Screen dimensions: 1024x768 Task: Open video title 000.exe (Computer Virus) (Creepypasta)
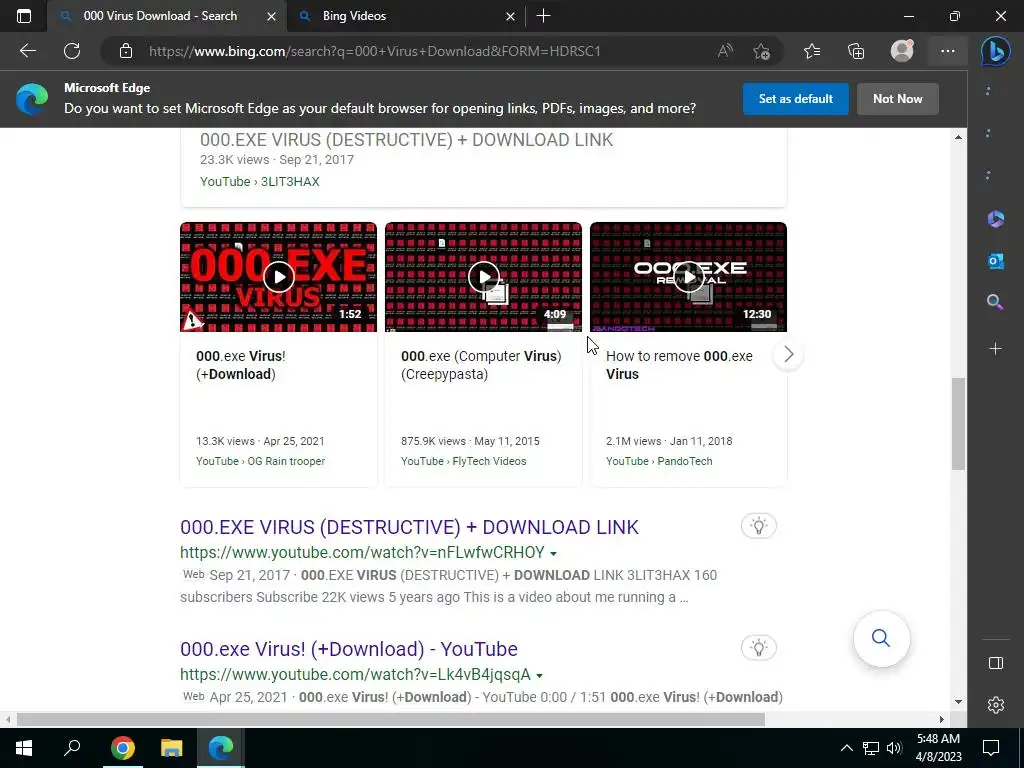(x=481, y=365)
